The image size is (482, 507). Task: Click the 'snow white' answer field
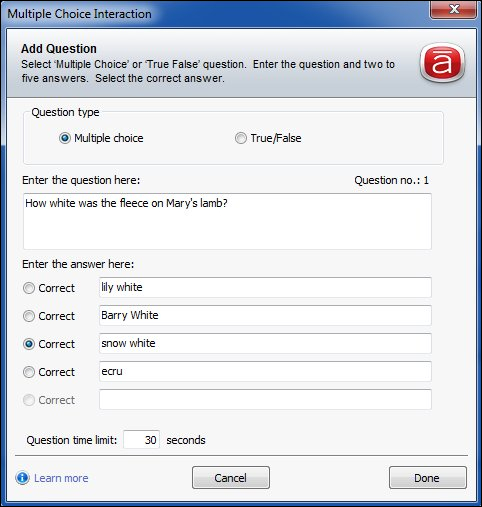265,343
